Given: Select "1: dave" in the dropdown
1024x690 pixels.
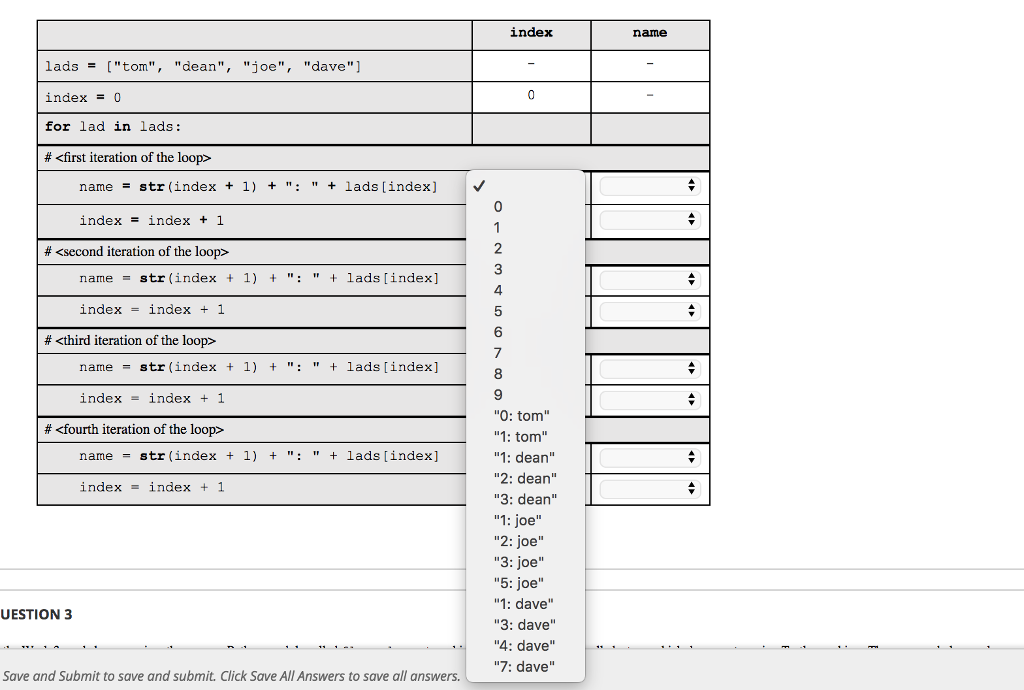Looking at the screenshot, I should 525,604.
